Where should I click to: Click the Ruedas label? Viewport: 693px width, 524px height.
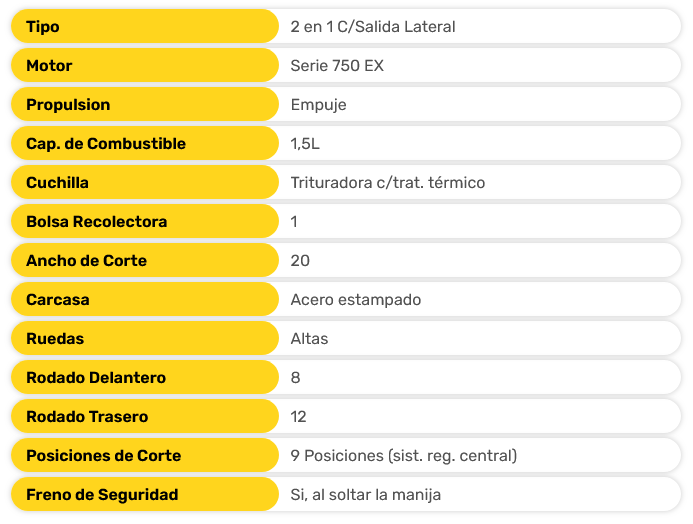[55, 339]
